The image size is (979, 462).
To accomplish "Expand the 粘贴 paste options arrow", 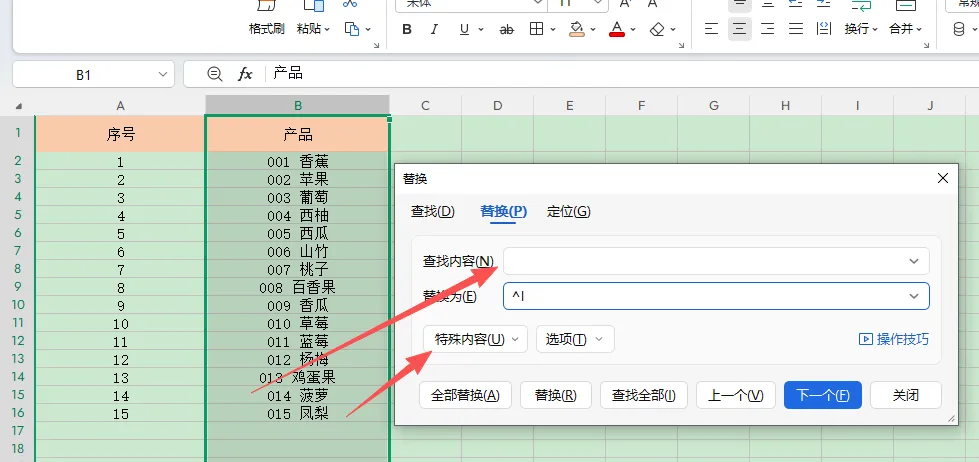I will click(327, 29).
